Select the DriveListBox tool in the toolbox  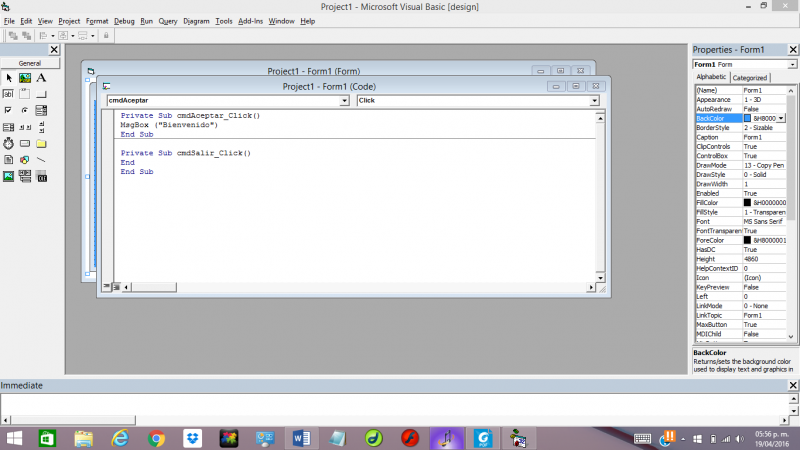tap(25, 143)
